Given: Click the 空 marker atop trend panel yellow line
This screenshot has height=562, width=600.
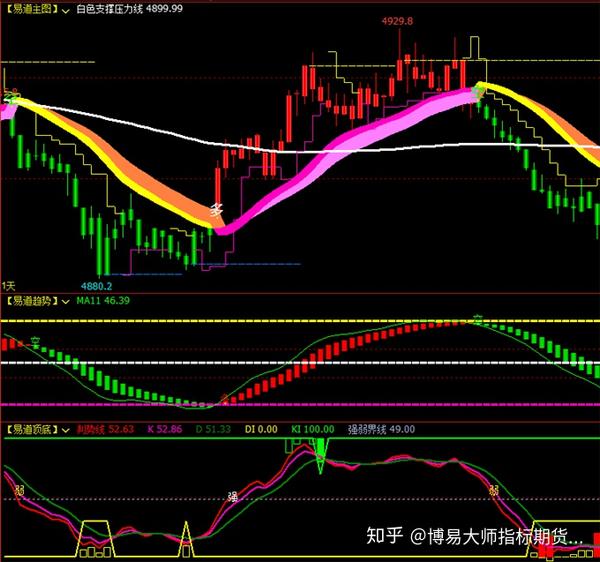Looking at the screenshot, I should tap(478, 318).
